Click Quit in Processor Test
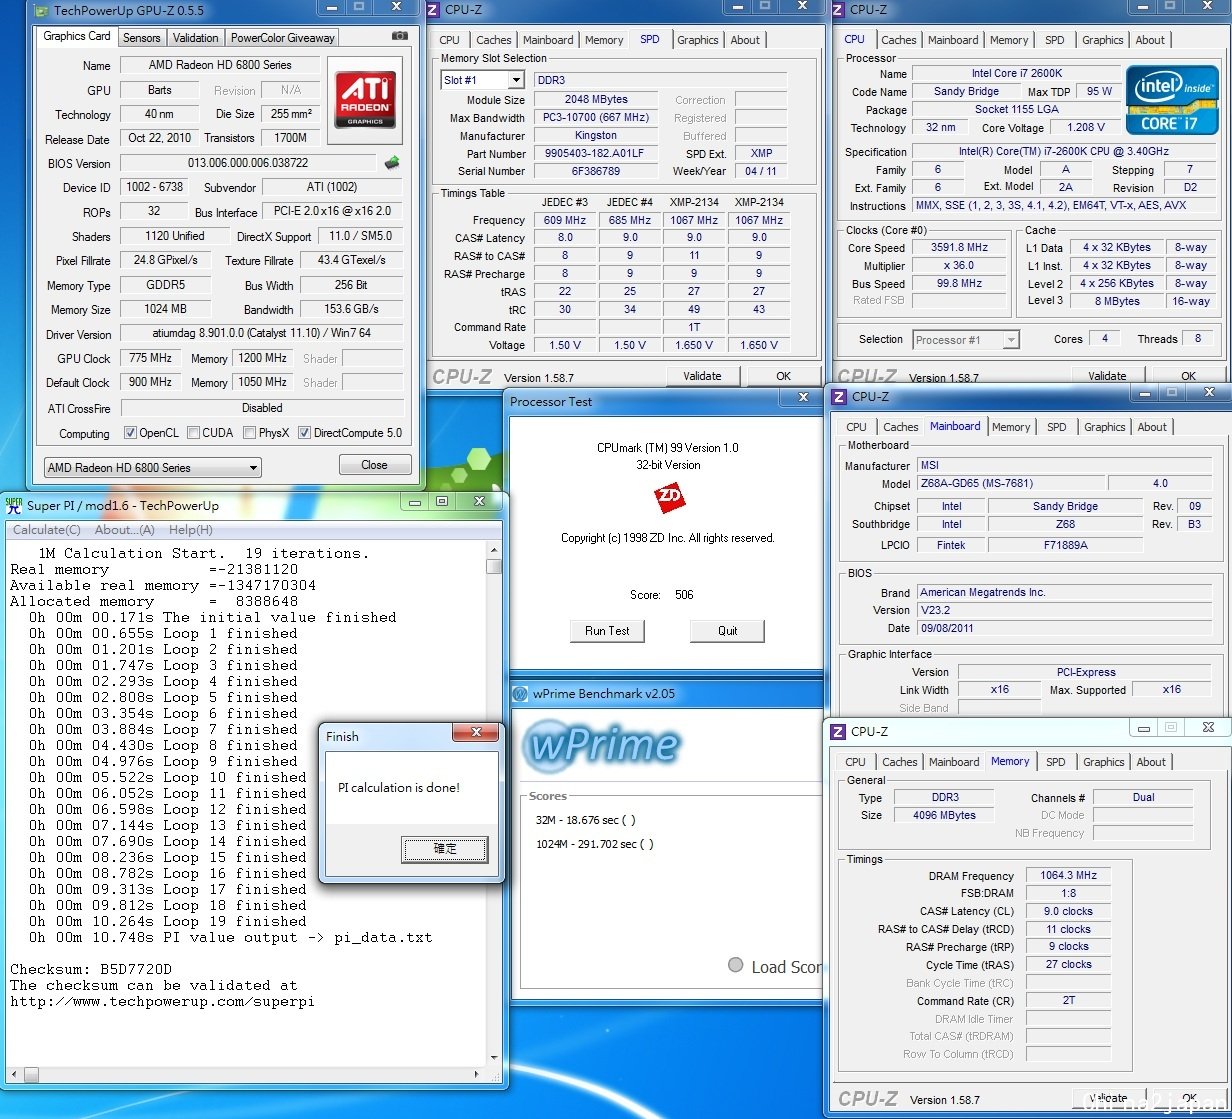 tap(727, 631)
